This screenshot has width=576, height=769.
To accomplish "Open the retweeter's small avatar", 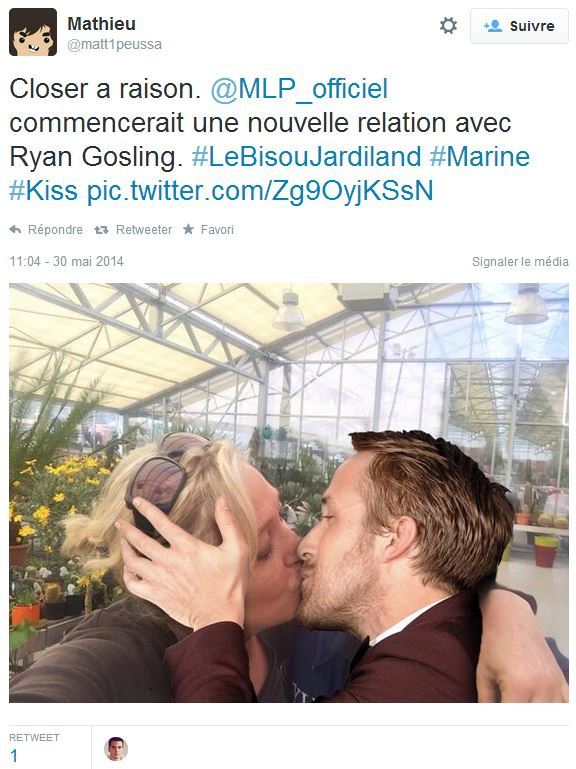I will [116, 748].
